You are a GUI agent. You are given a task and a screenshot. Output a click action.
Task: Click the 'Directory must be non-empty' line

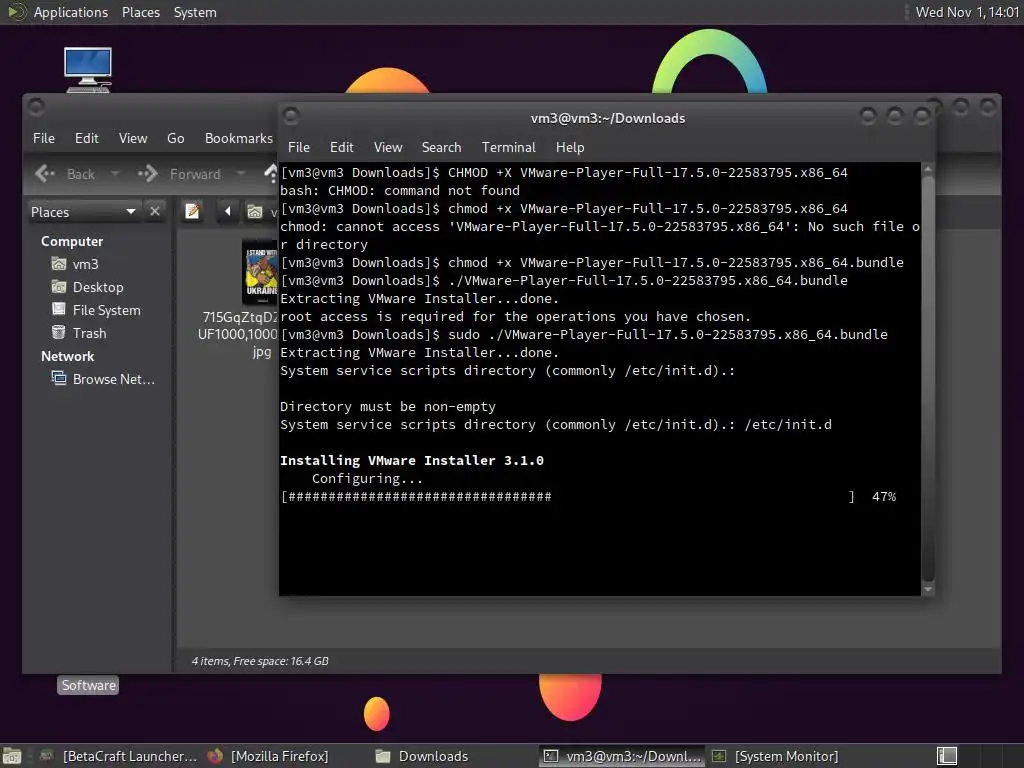[x=388, y=407]
